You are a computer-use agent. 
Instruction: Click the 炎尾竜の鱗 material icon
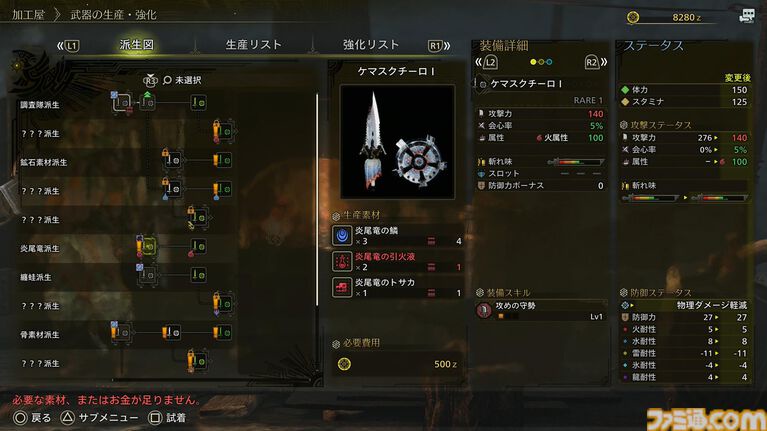pyautogui.click(x=342, y=235)
